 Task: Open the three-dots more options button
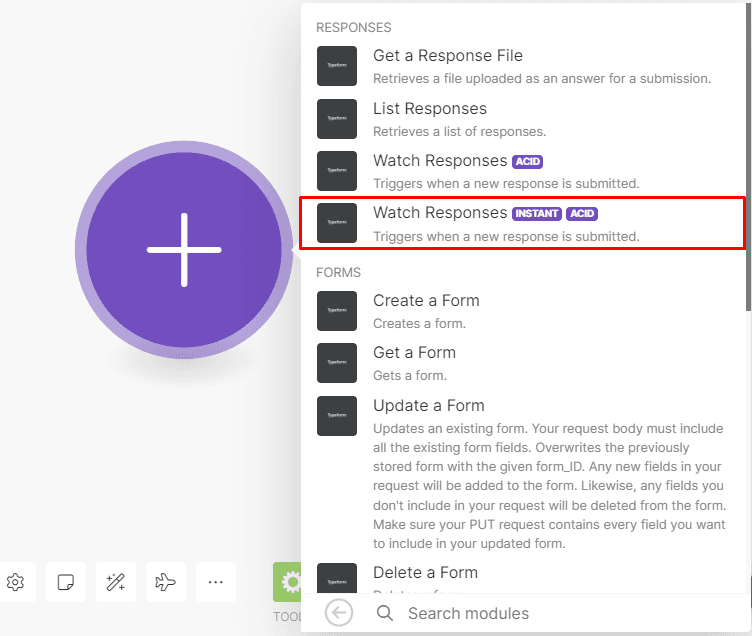coord(216,581)
